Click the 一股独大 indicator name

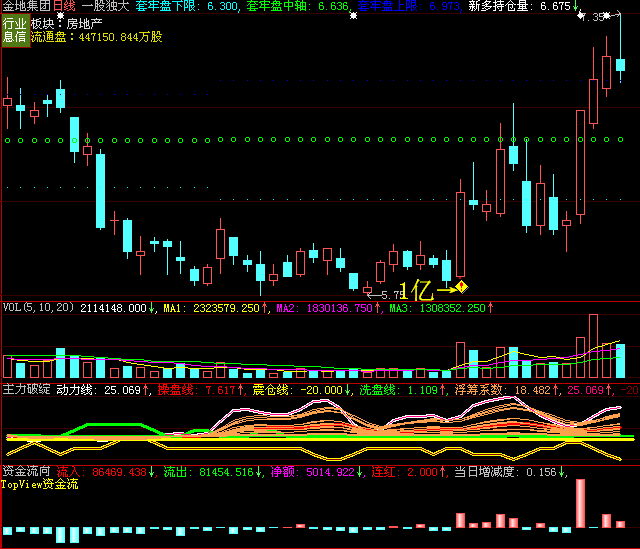coord(114,6)
